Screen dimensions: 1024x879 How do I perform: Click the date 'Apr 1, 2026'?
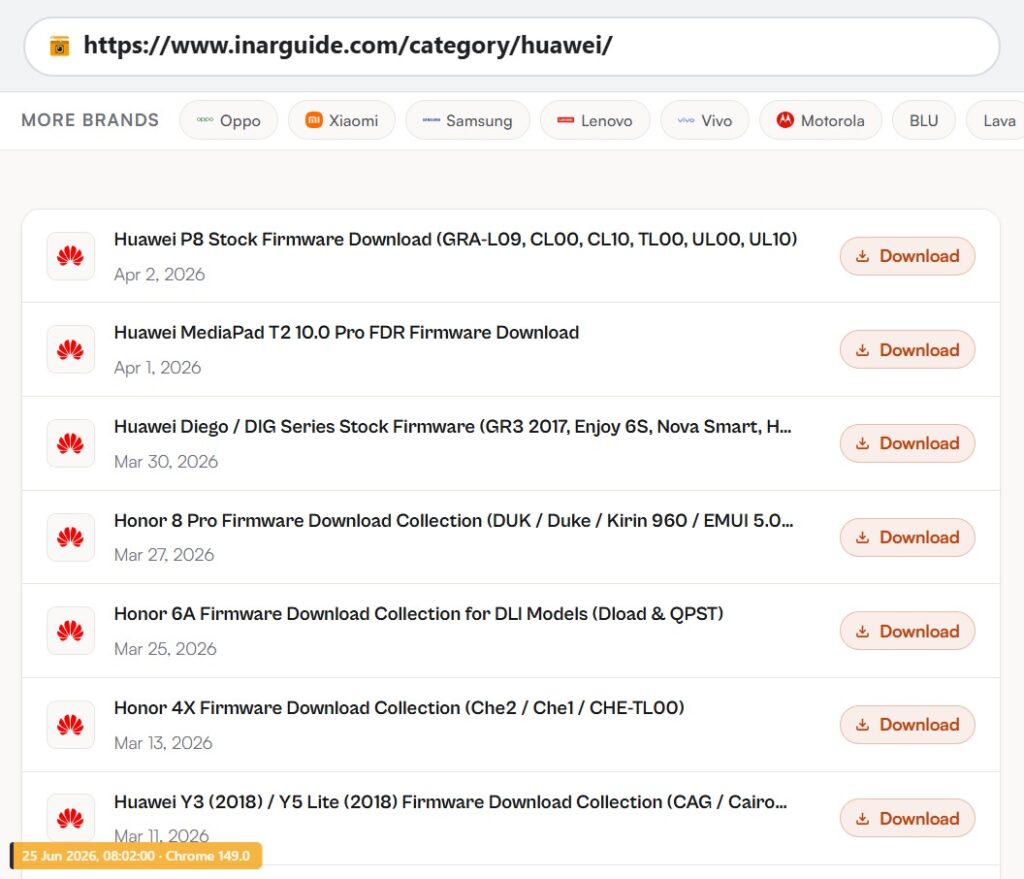pos(157,368)
